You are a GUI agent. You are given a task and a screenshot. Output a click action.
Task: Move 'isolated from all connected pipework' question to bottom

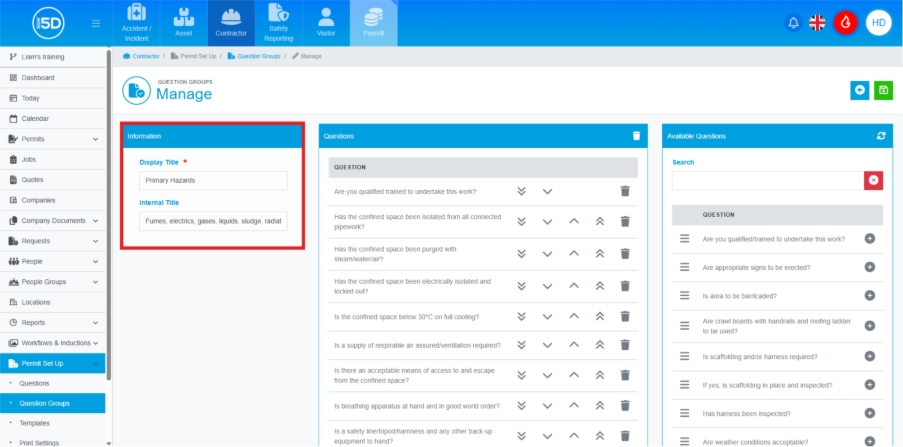click(521, 221)
